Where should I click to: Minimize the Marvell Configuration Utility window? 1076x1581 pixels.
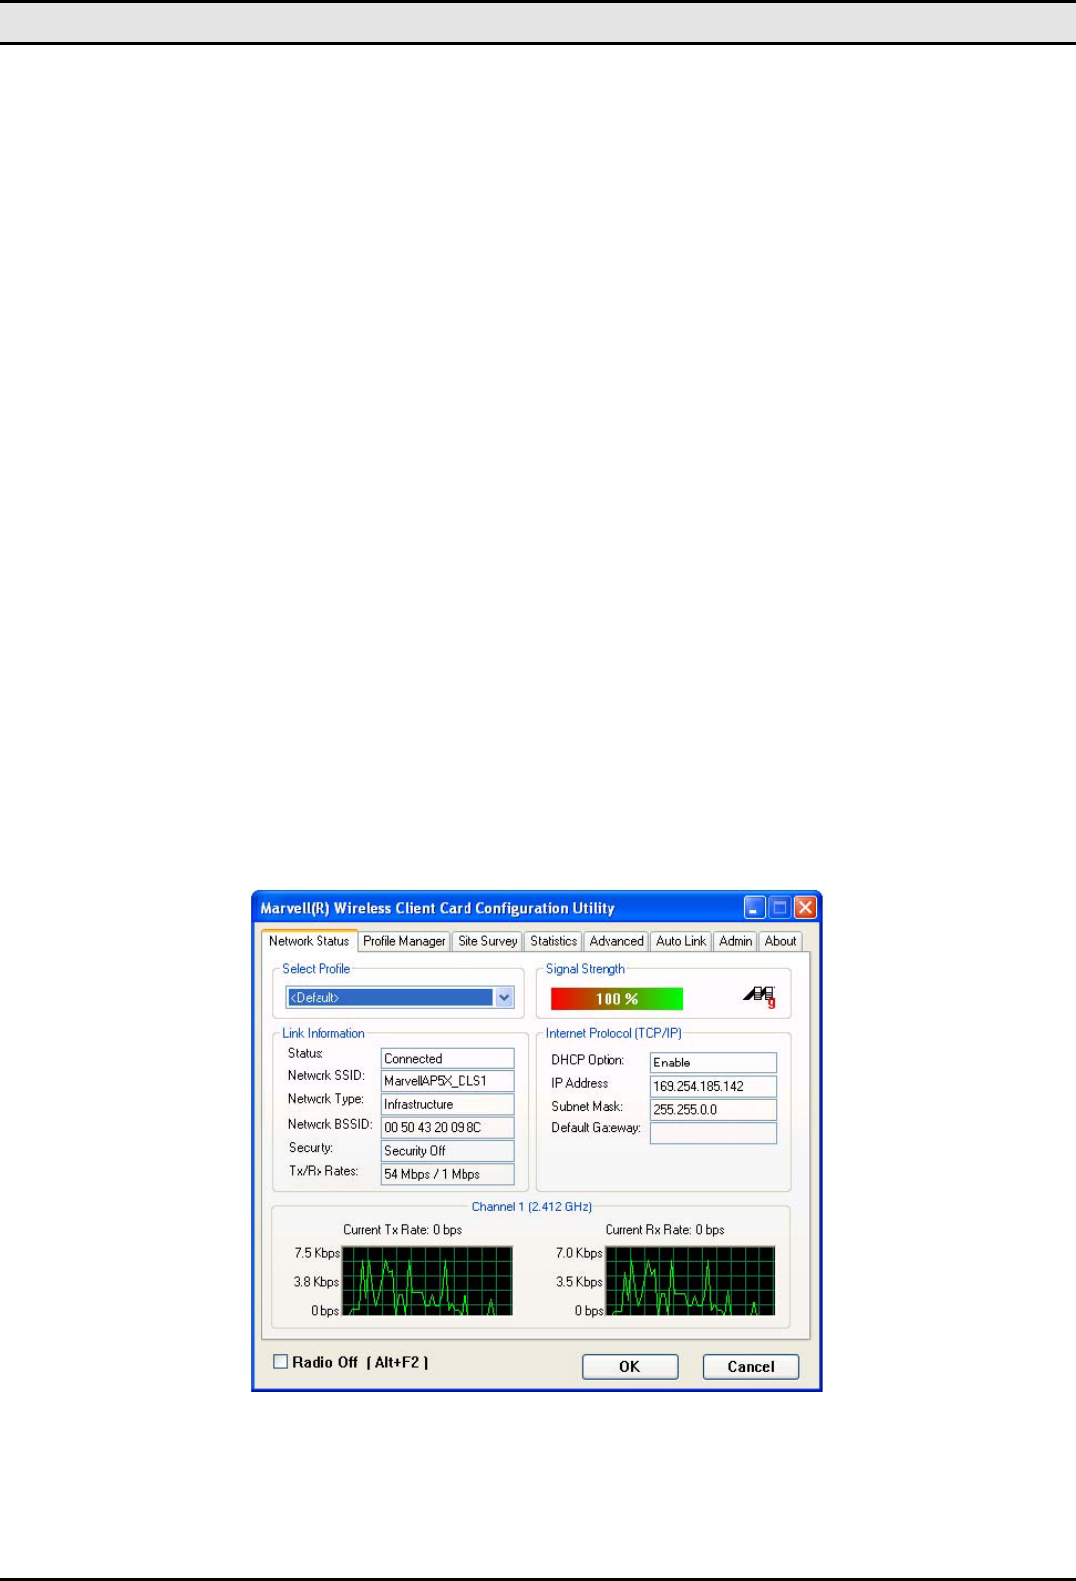point(755,907)
